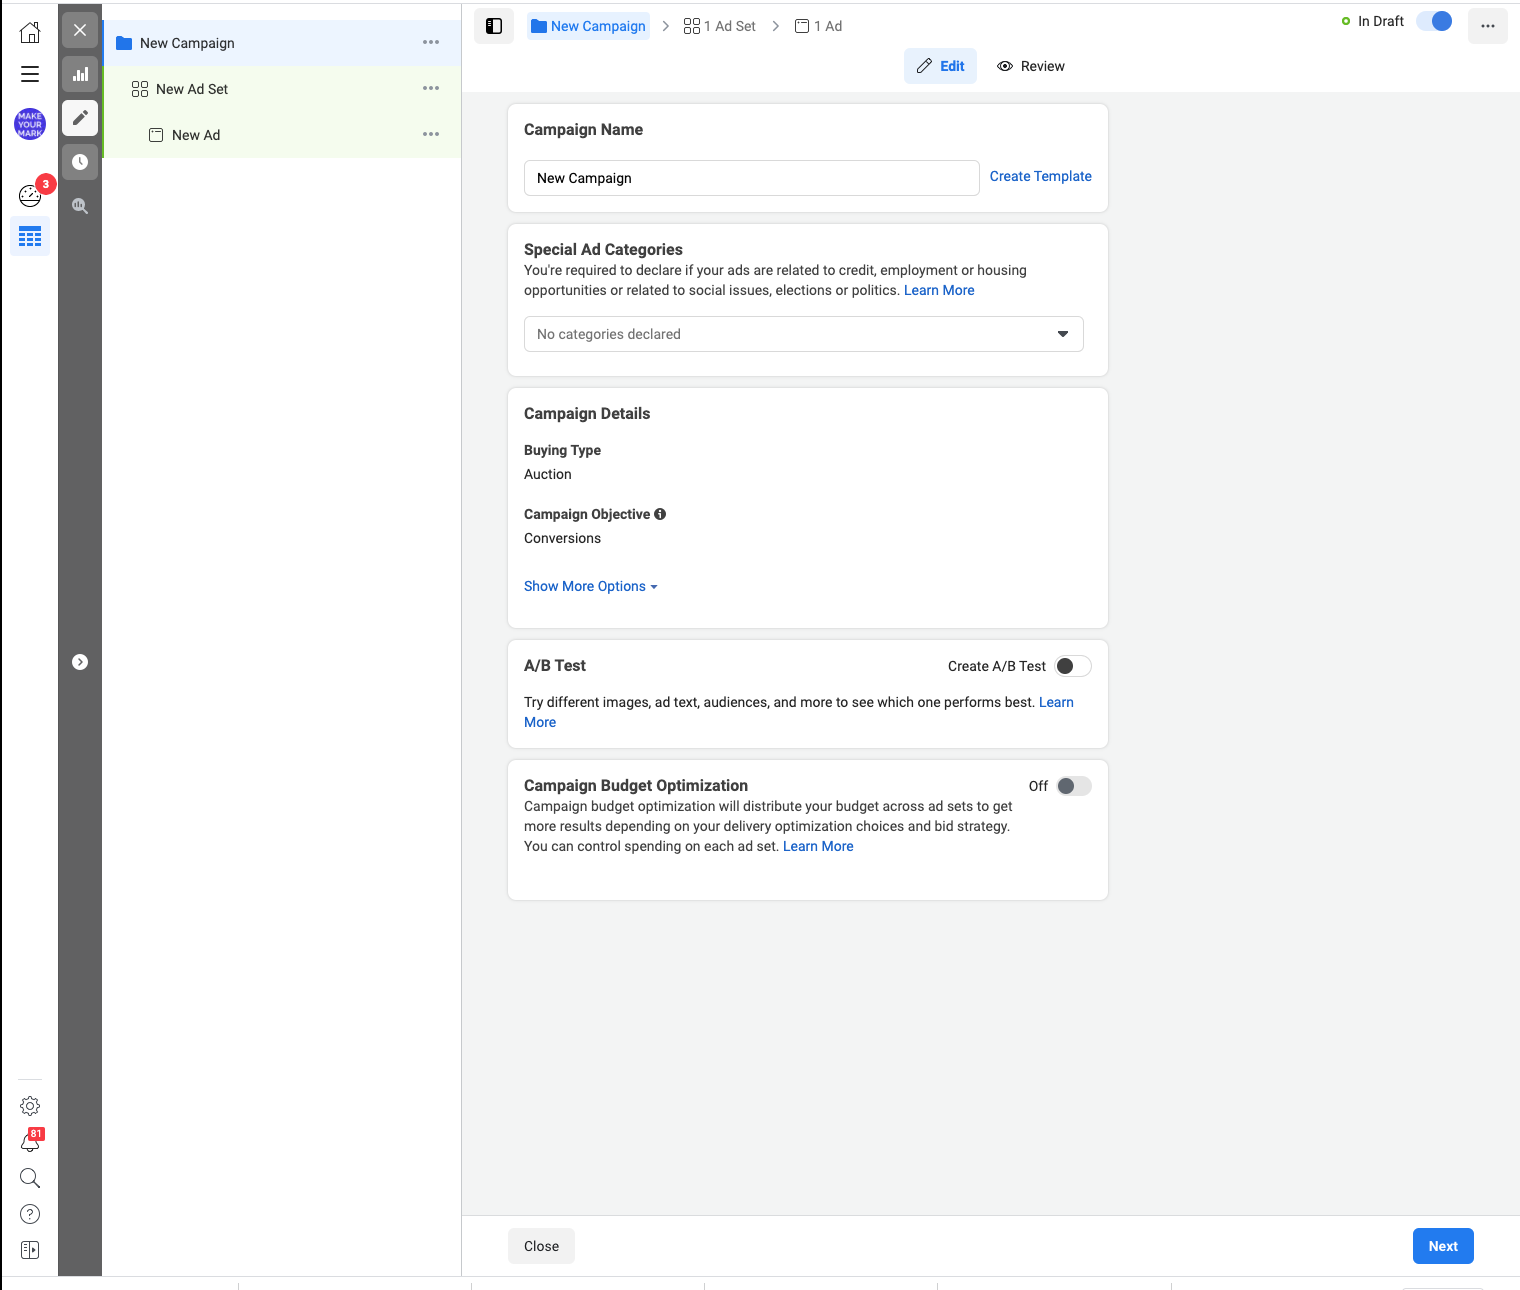Viewport: 1520px width, 1290px height.
Task: Open more options for New Ad row
Action: pos(431,134)
